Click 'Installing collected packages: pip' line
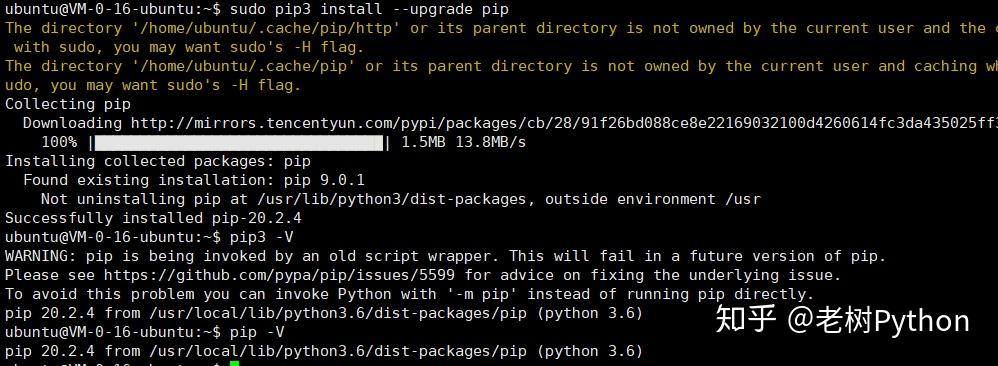 point(158,161)
